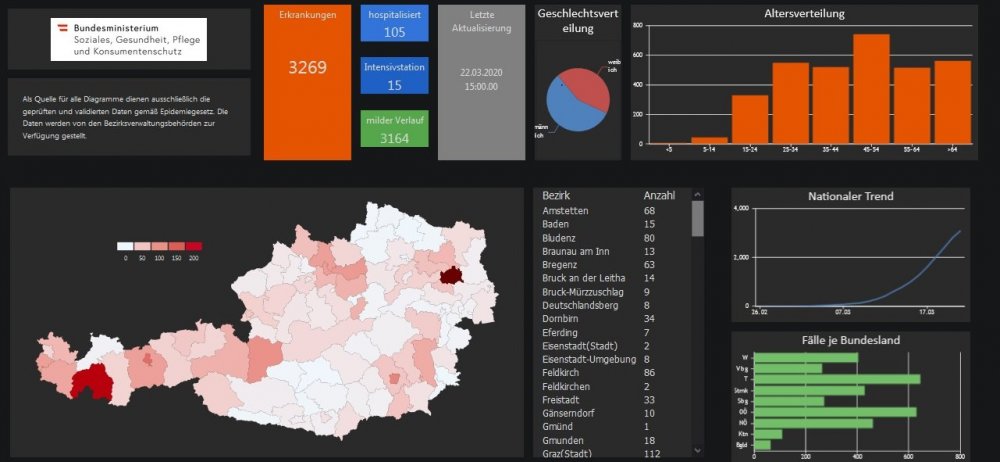Click the milder Verlauf 3164 tile
Image resolution: width=1000 pixels, height=462 pixels.
[x=394, y=129]
